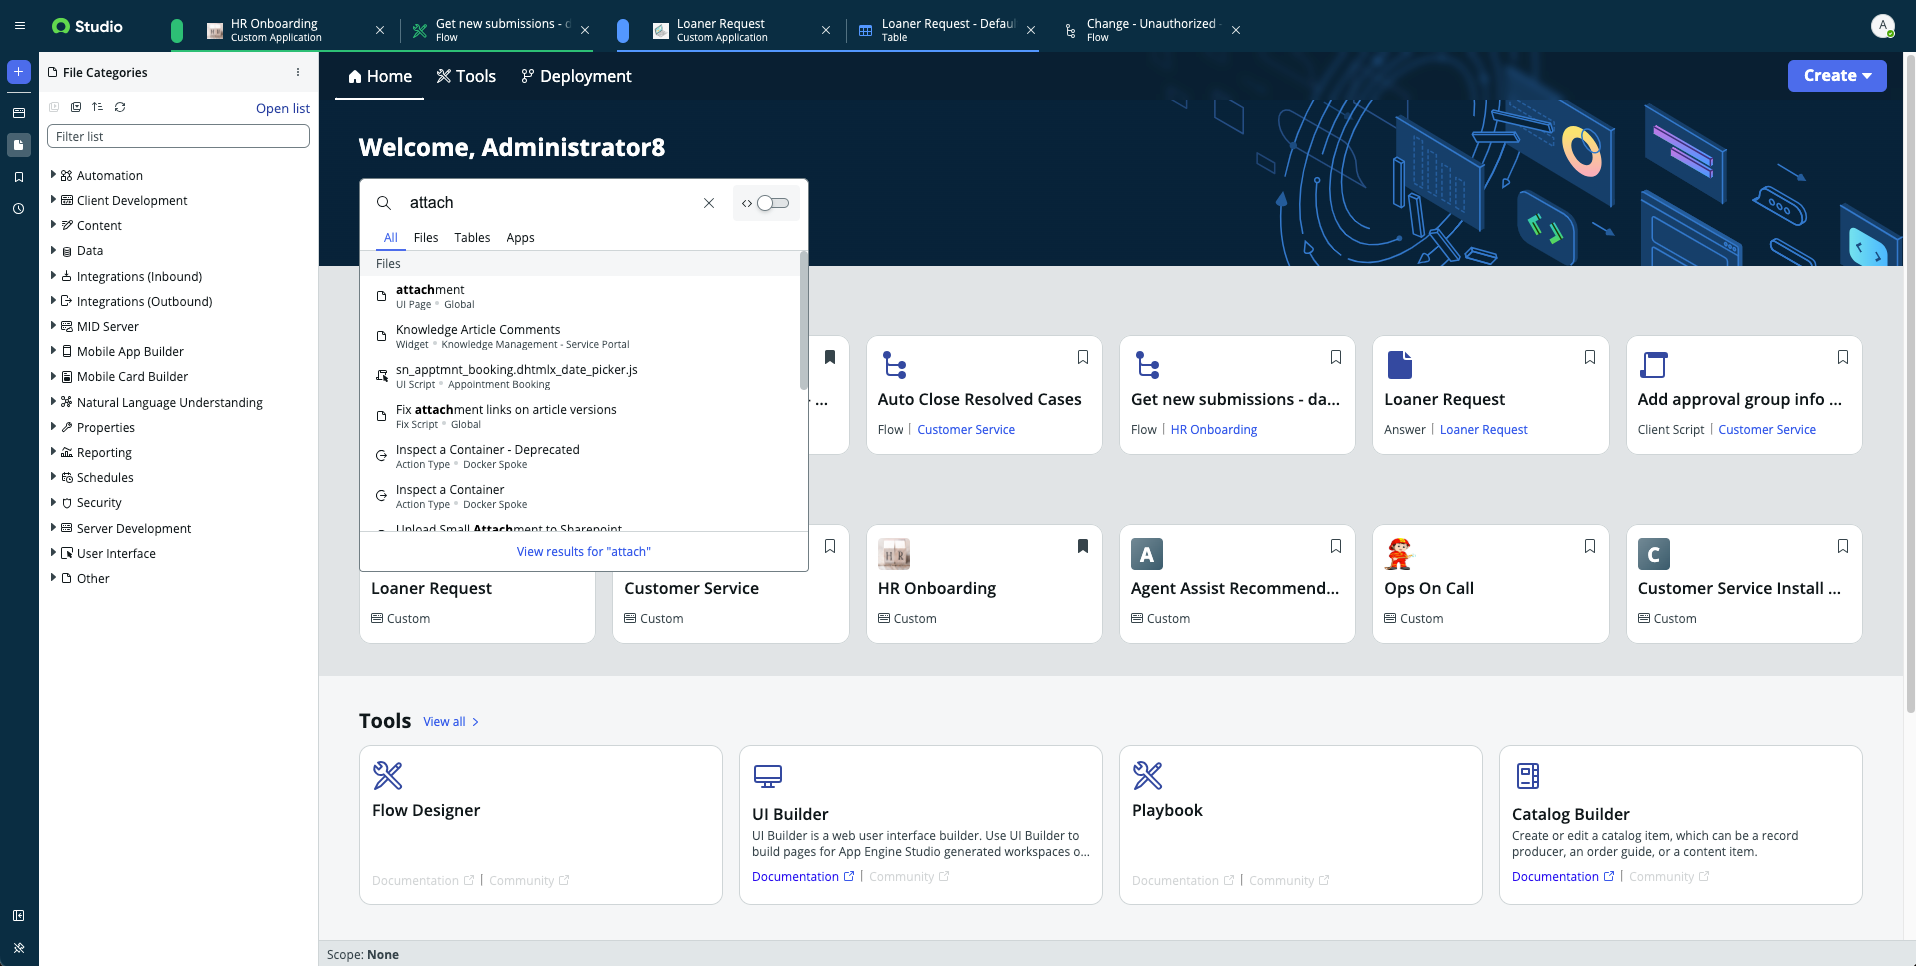1916x966 pixels.
Task: Clear the 'attach' search with the X icon
Action: click(709, 203)
